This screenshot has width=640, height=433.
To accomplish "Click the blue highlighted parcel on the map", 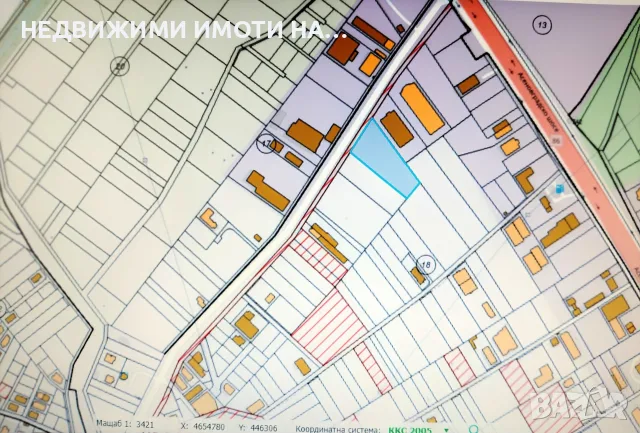I will [384, 159].
